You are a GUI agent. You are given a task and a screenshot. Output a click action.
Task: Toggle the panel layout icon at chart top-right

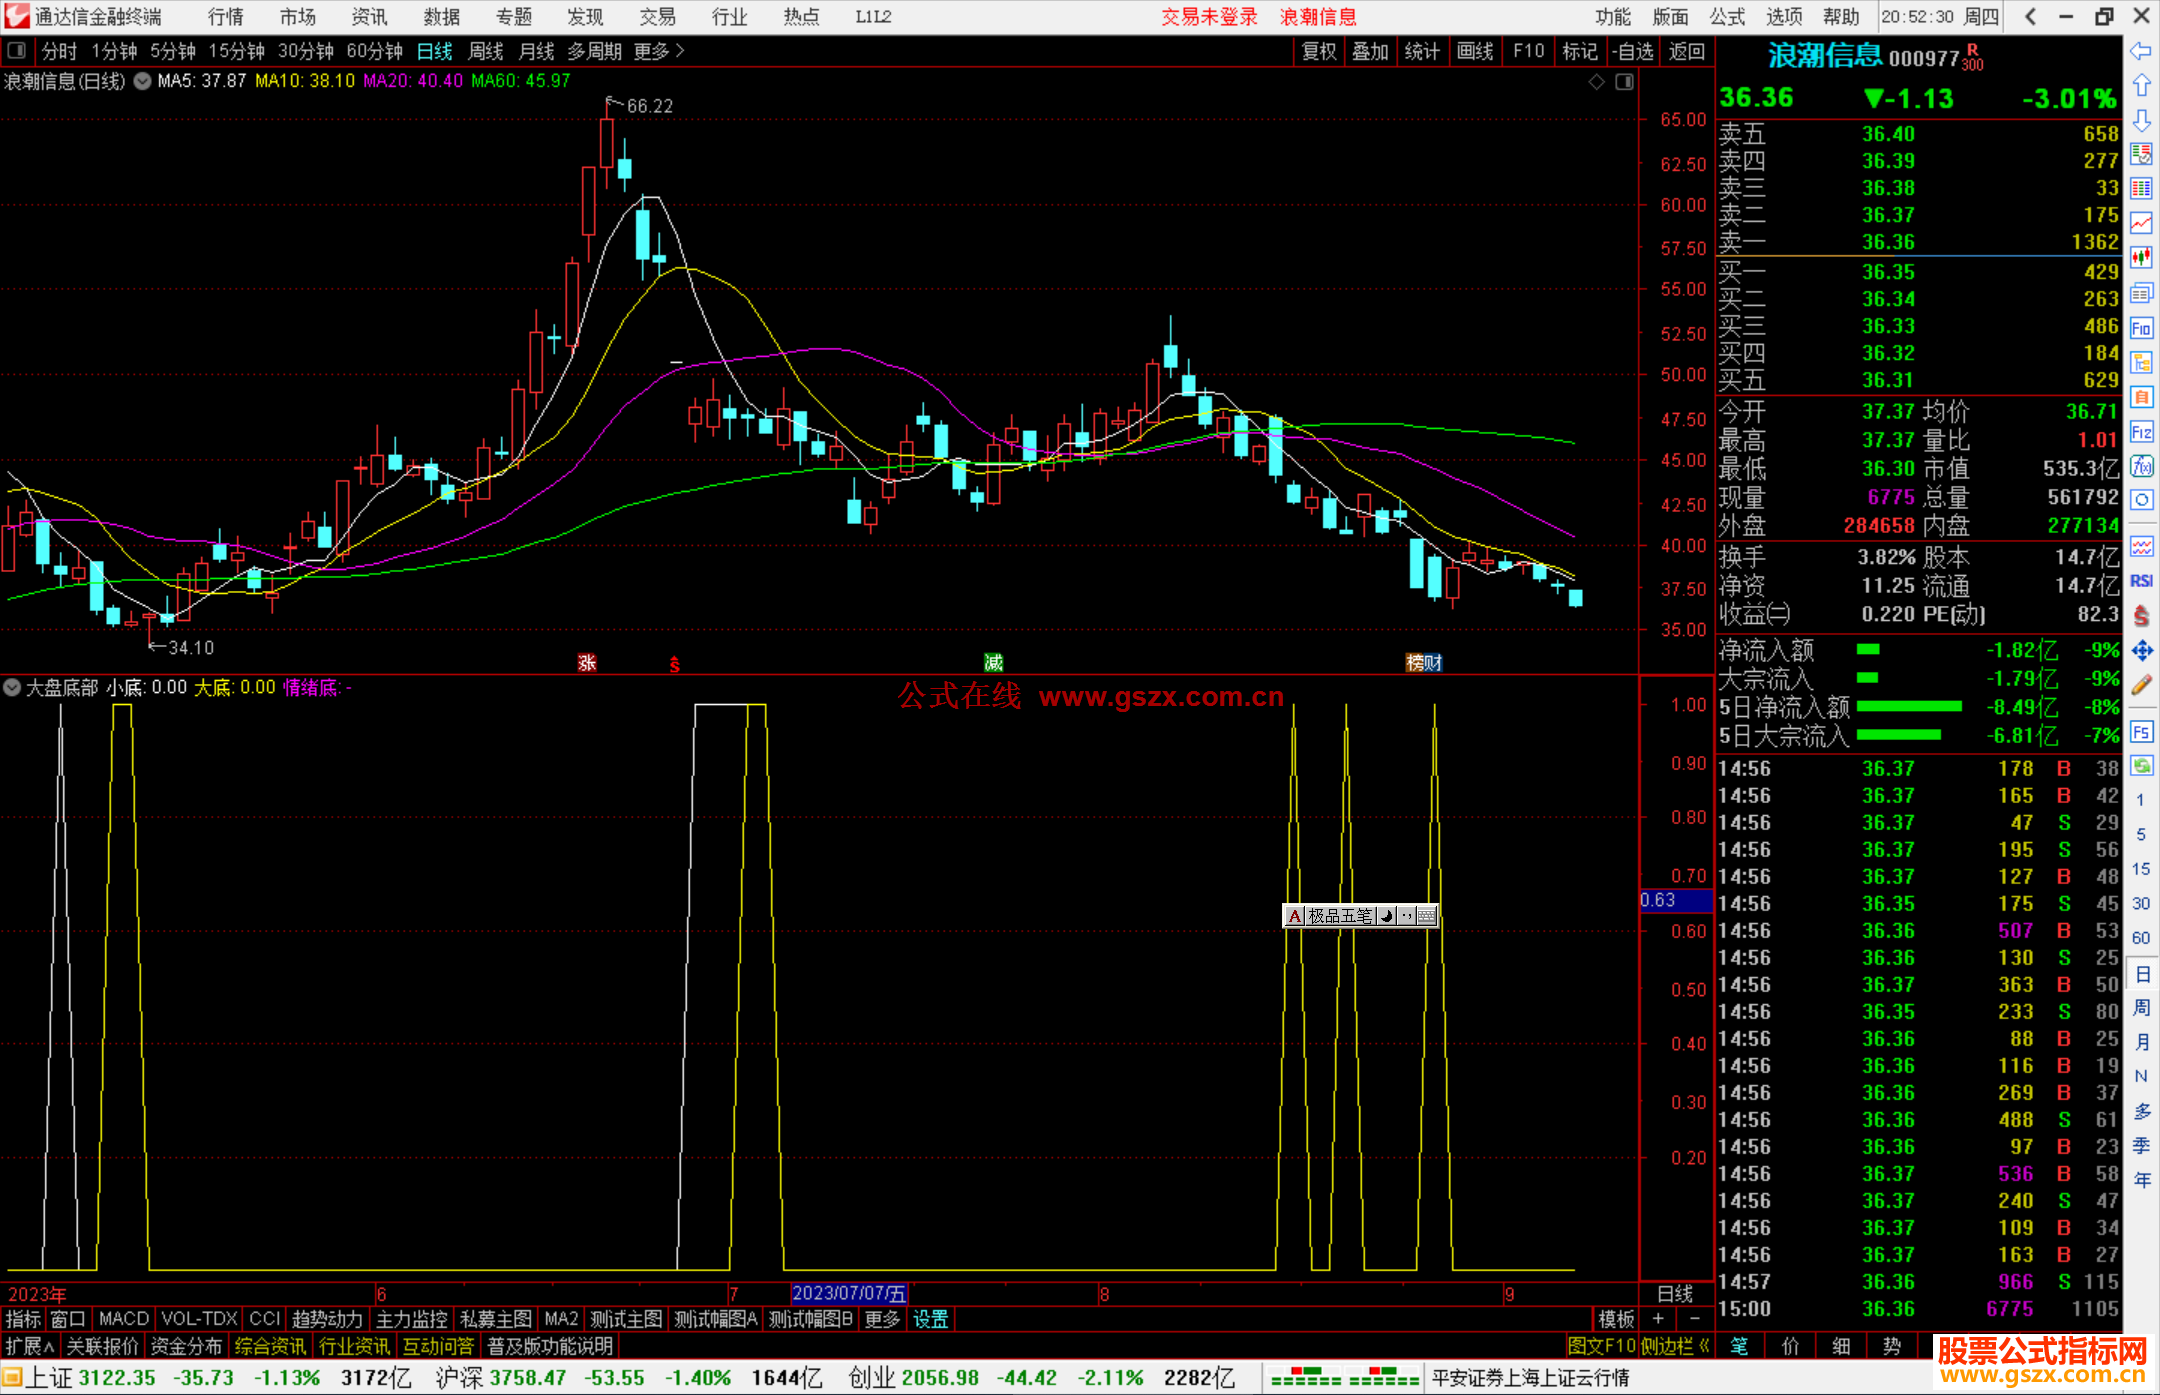pyautogui.click(x=1624, y=82)
